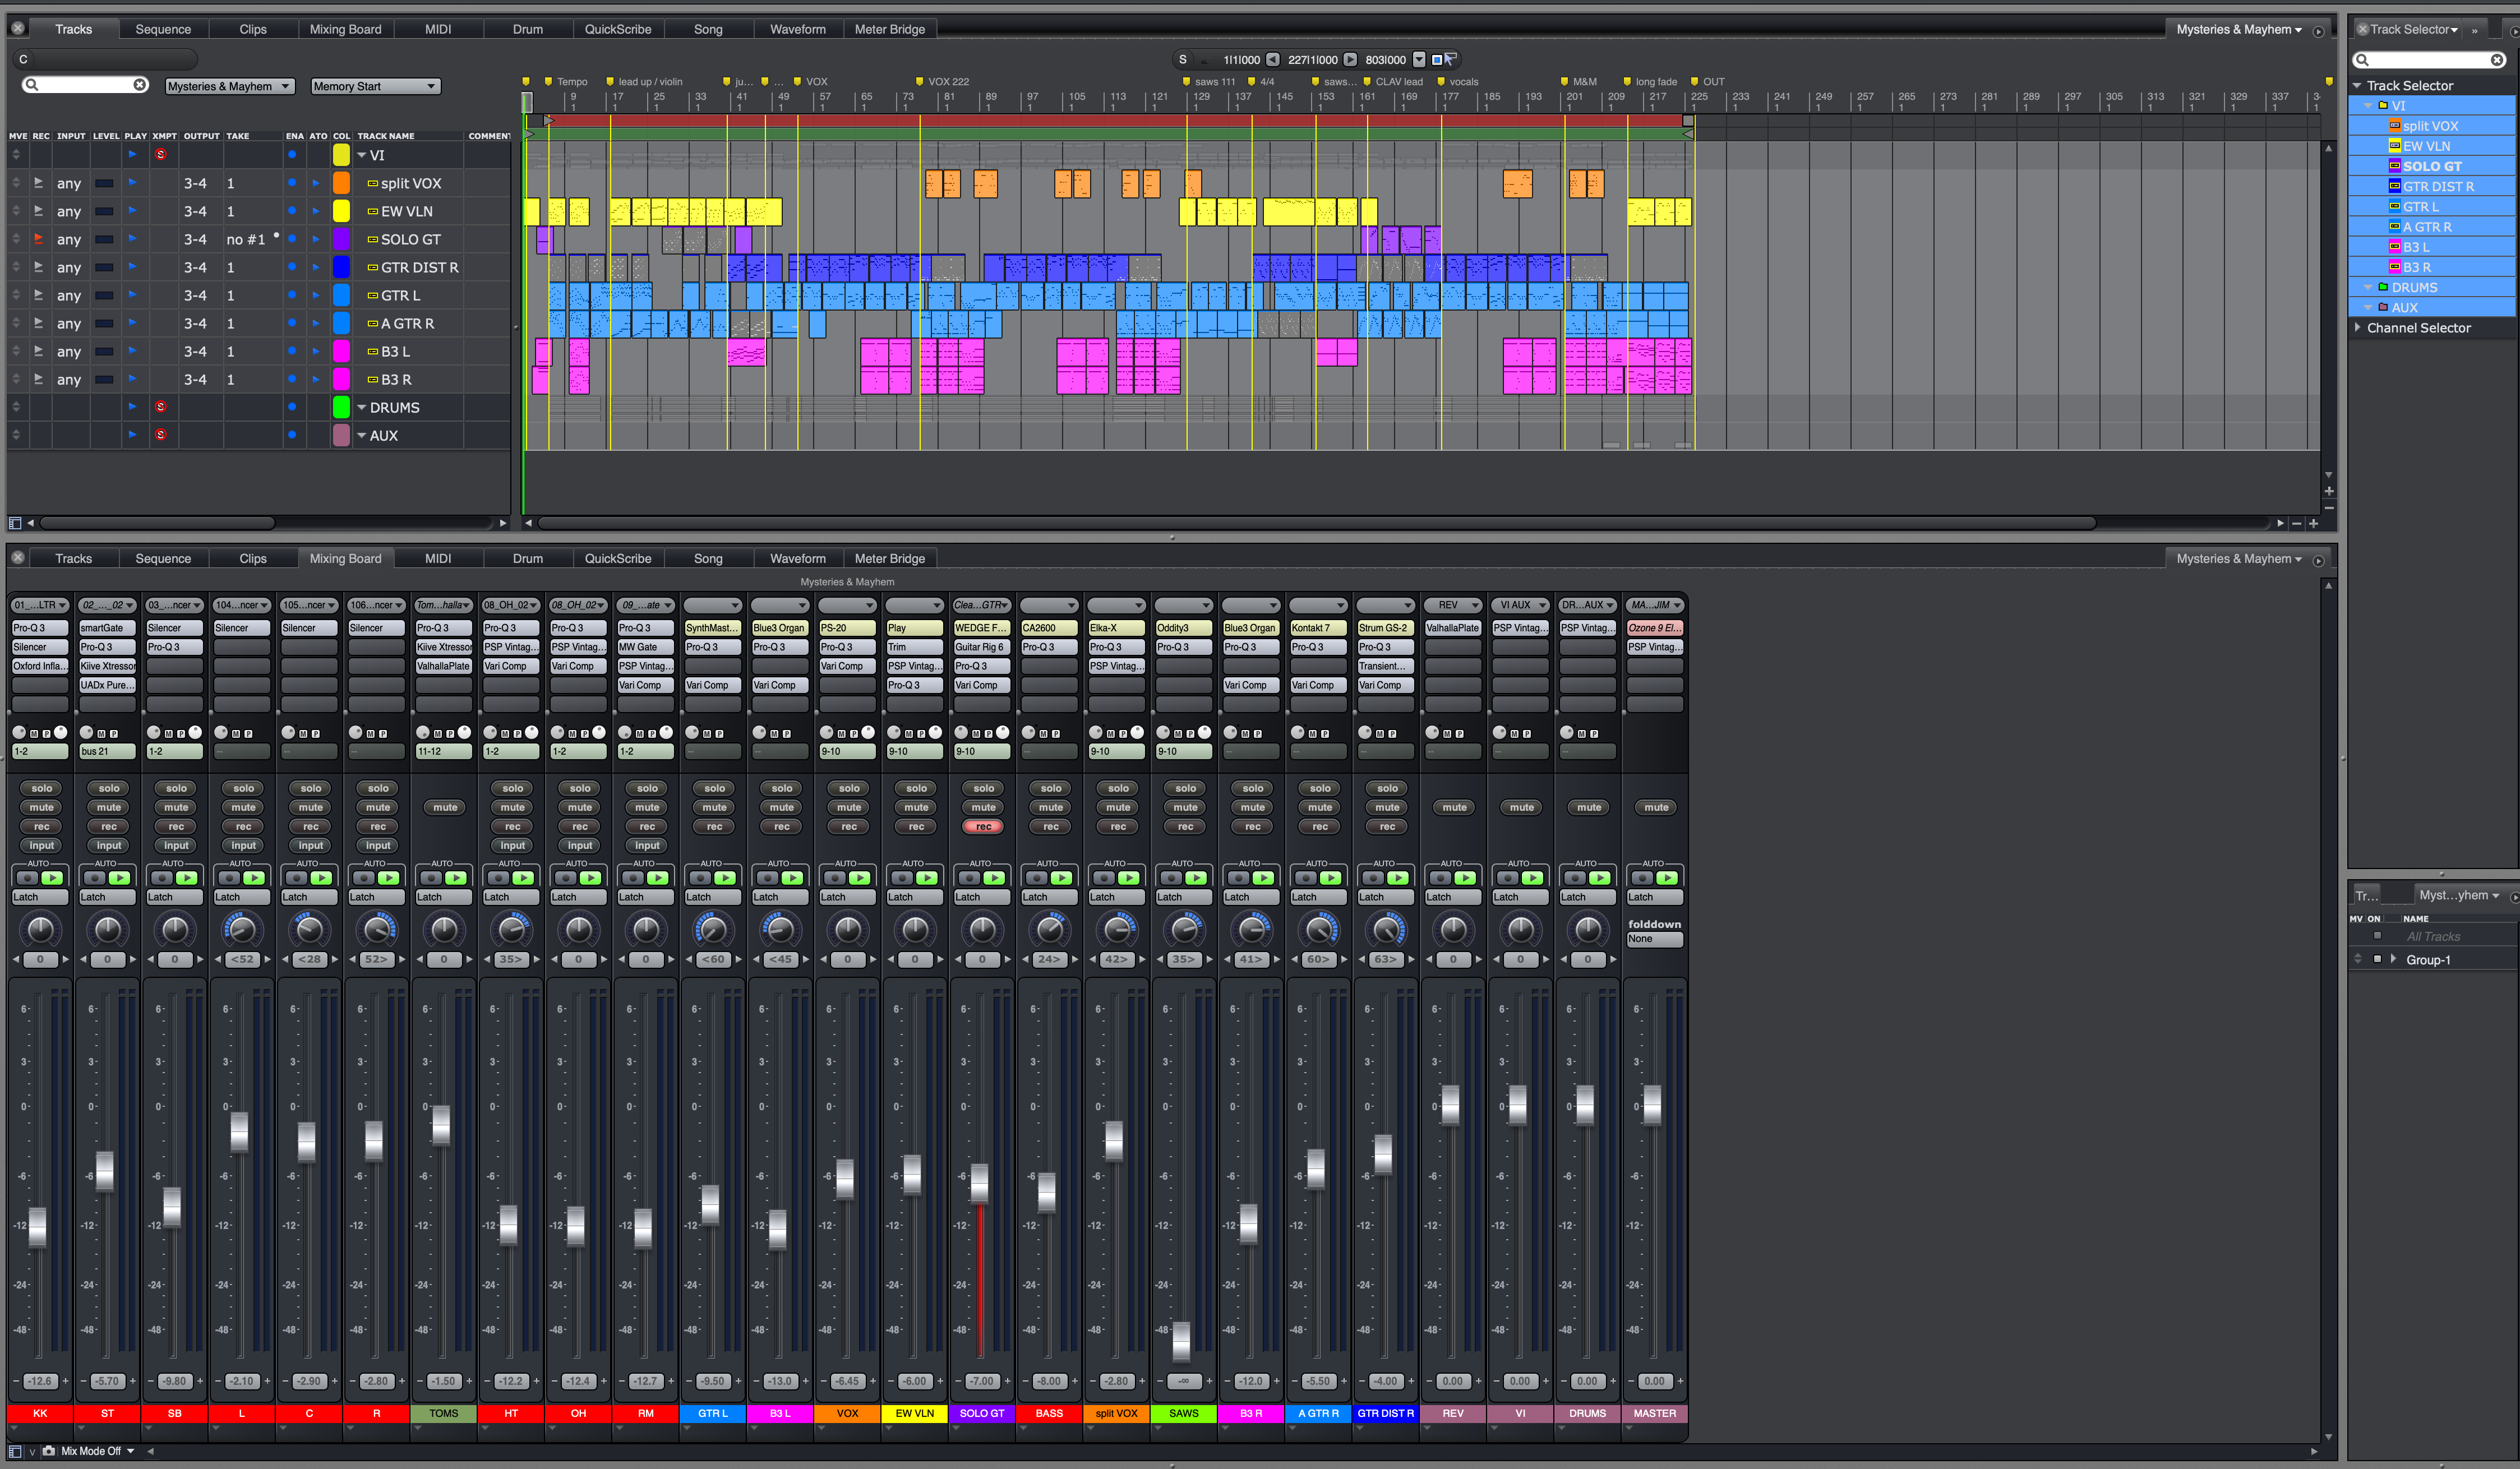Switch to Sequence tab in top window
Image resolution: width=2520 pixels, height=1469 pixels.
click(163, 29)
